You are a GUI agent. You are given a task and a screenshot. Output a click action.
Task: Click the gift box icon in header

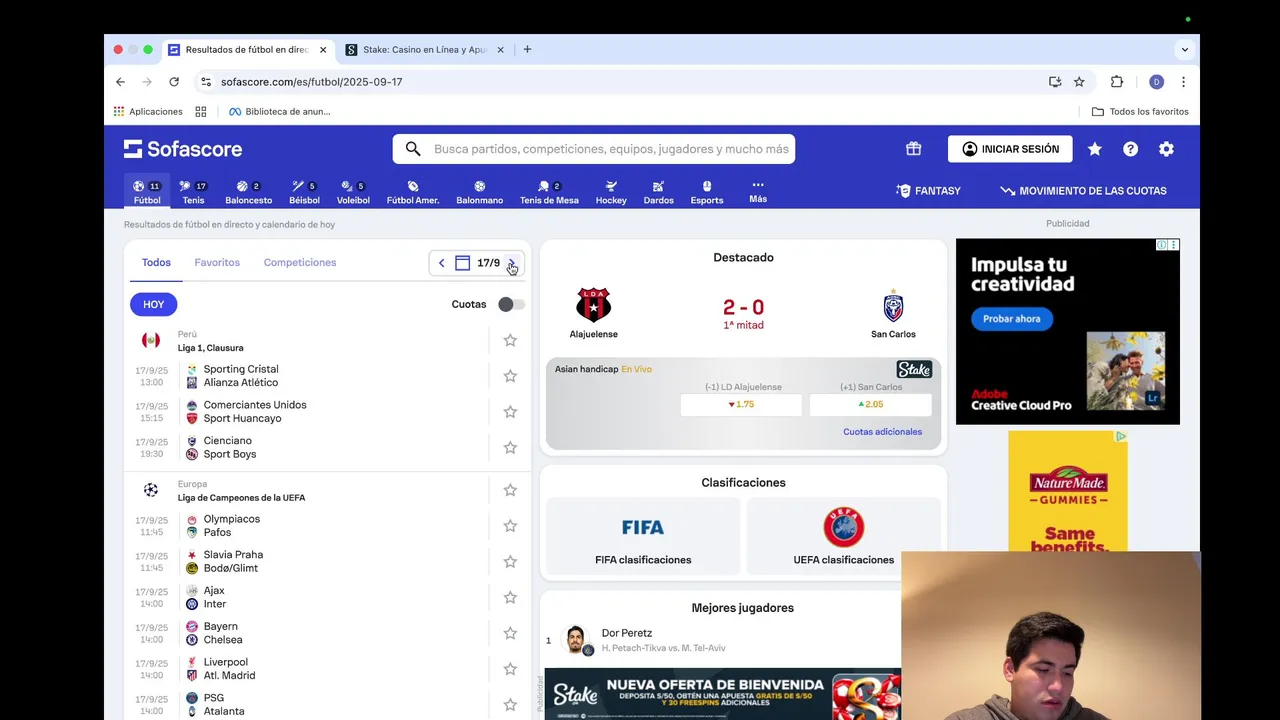pyautogui.click(x=913, y=149)
